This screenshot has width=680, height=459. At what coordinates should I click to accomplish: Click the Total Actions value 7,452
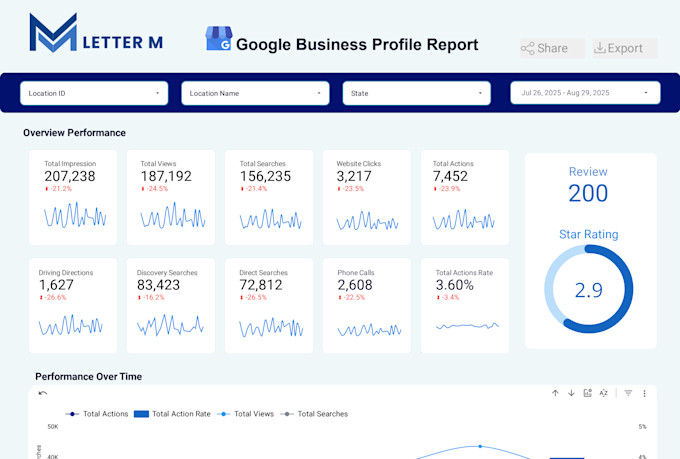tap(450, 176)
